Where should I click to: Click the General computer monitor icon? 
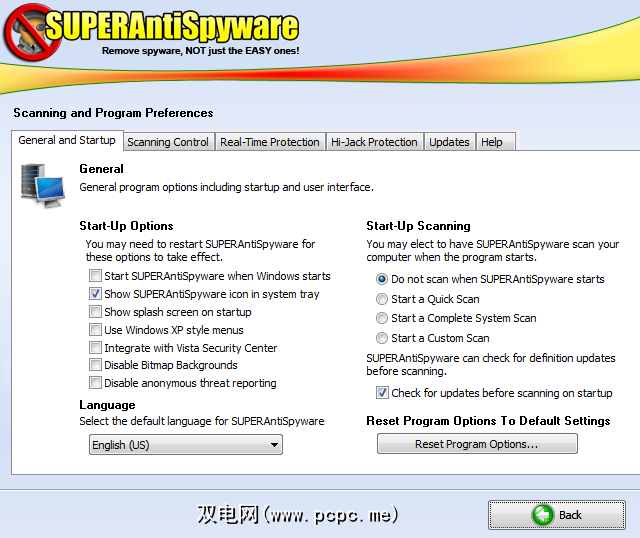click(x=42, y=185)
